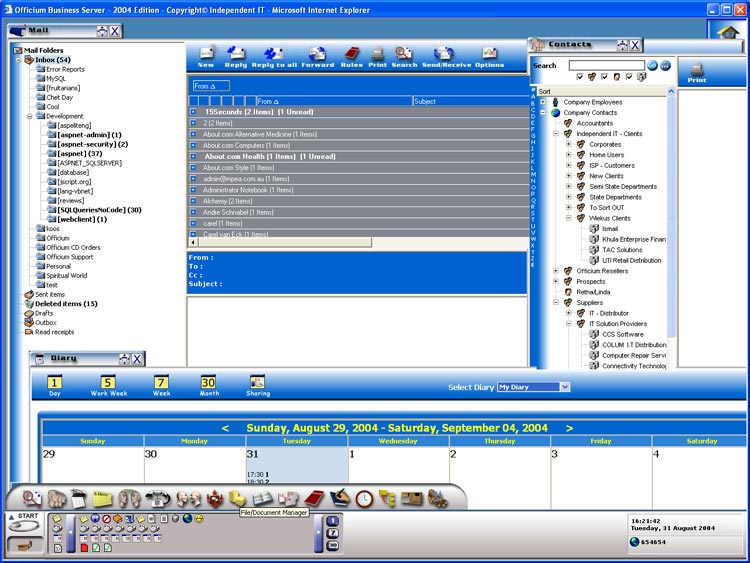Click the globe icon in the bottom tray
The image size is (750, 563).
pyautogui.click(x=188, y=518)
